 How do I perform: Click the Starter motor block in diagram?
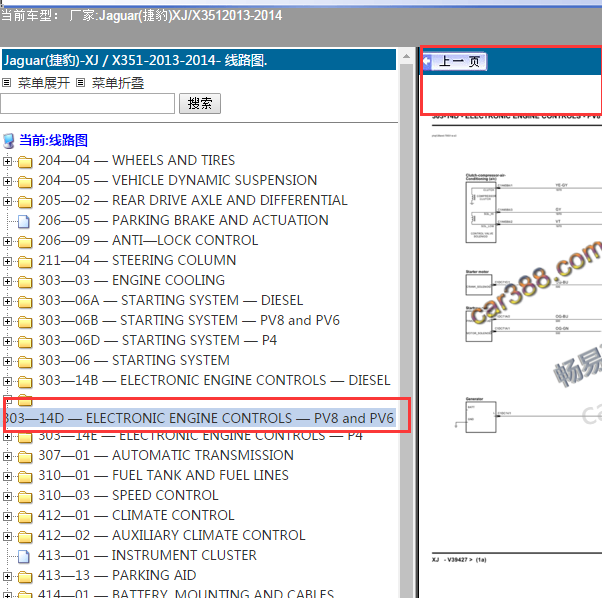479,285
